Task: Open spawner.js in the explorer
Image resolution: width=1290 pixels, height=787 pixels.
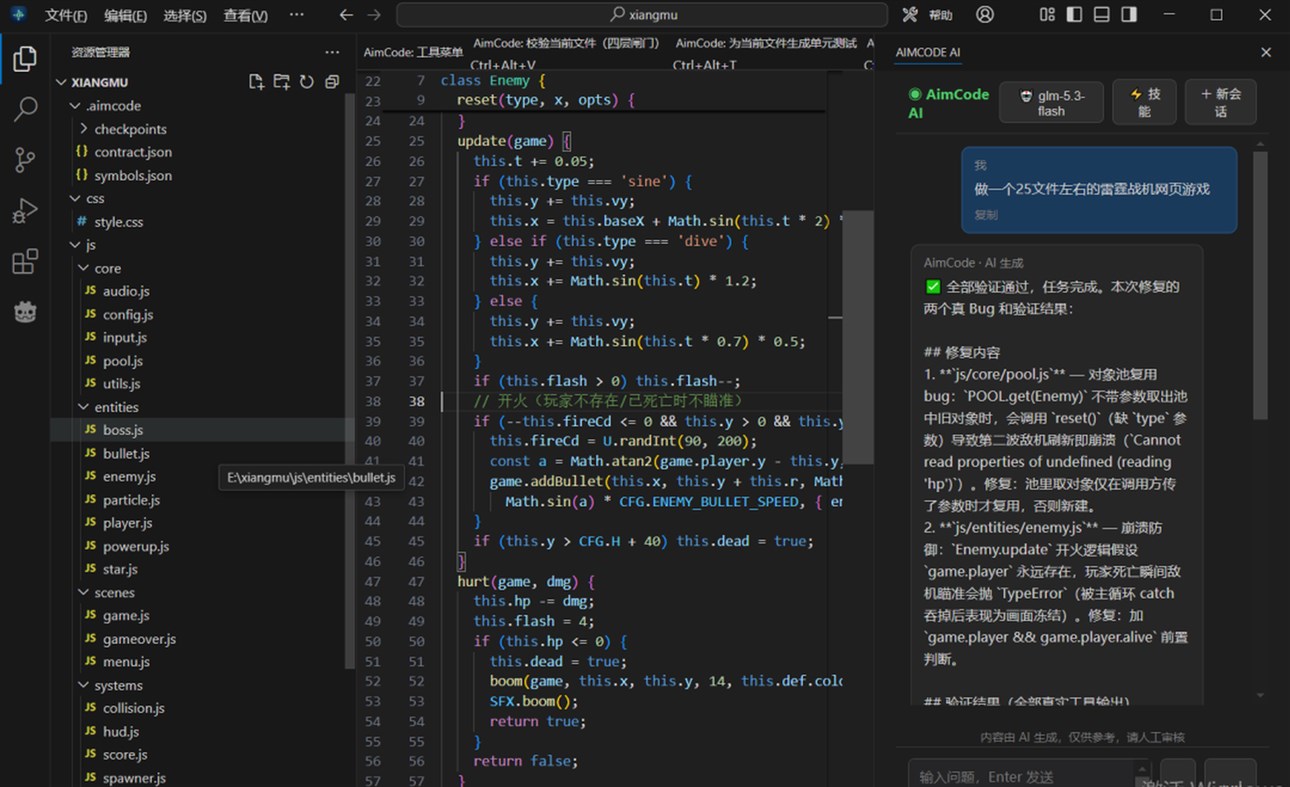Action: click(x=134, y=778)
